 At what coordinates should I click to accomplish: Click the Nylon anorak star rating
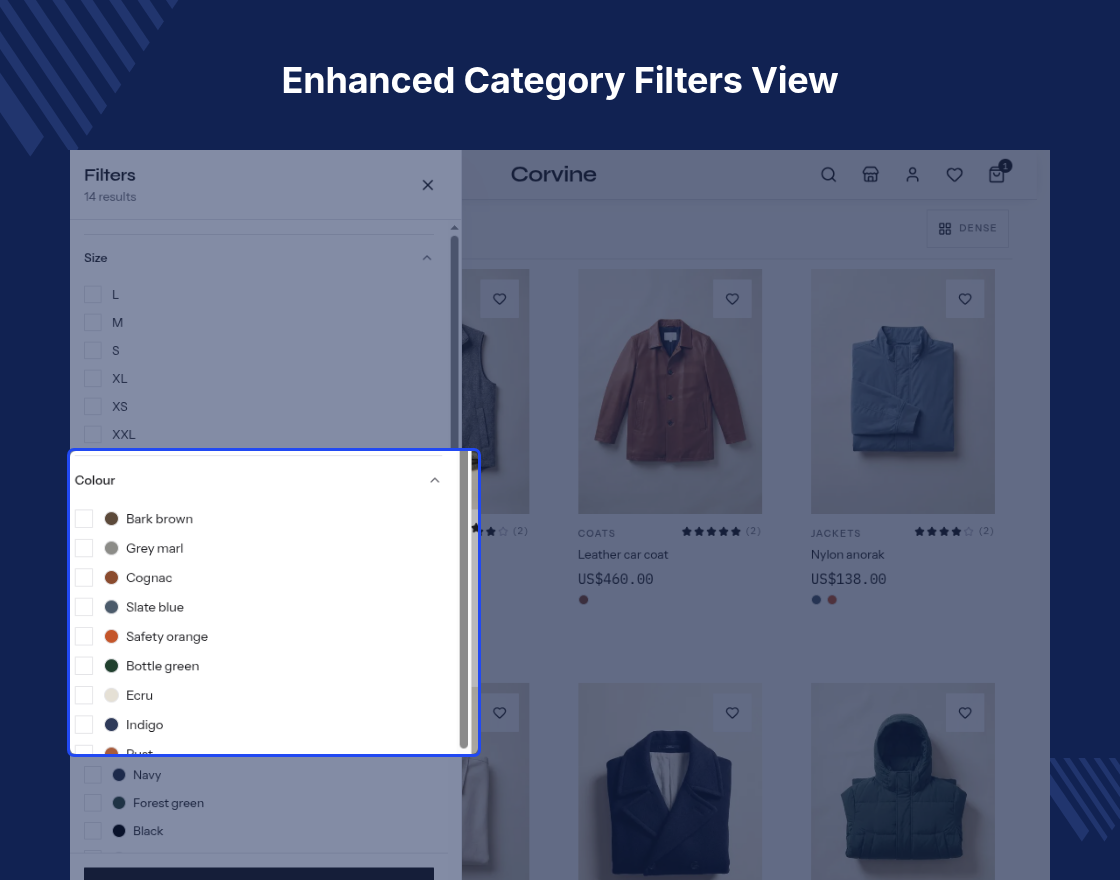[x=944, y=531]
